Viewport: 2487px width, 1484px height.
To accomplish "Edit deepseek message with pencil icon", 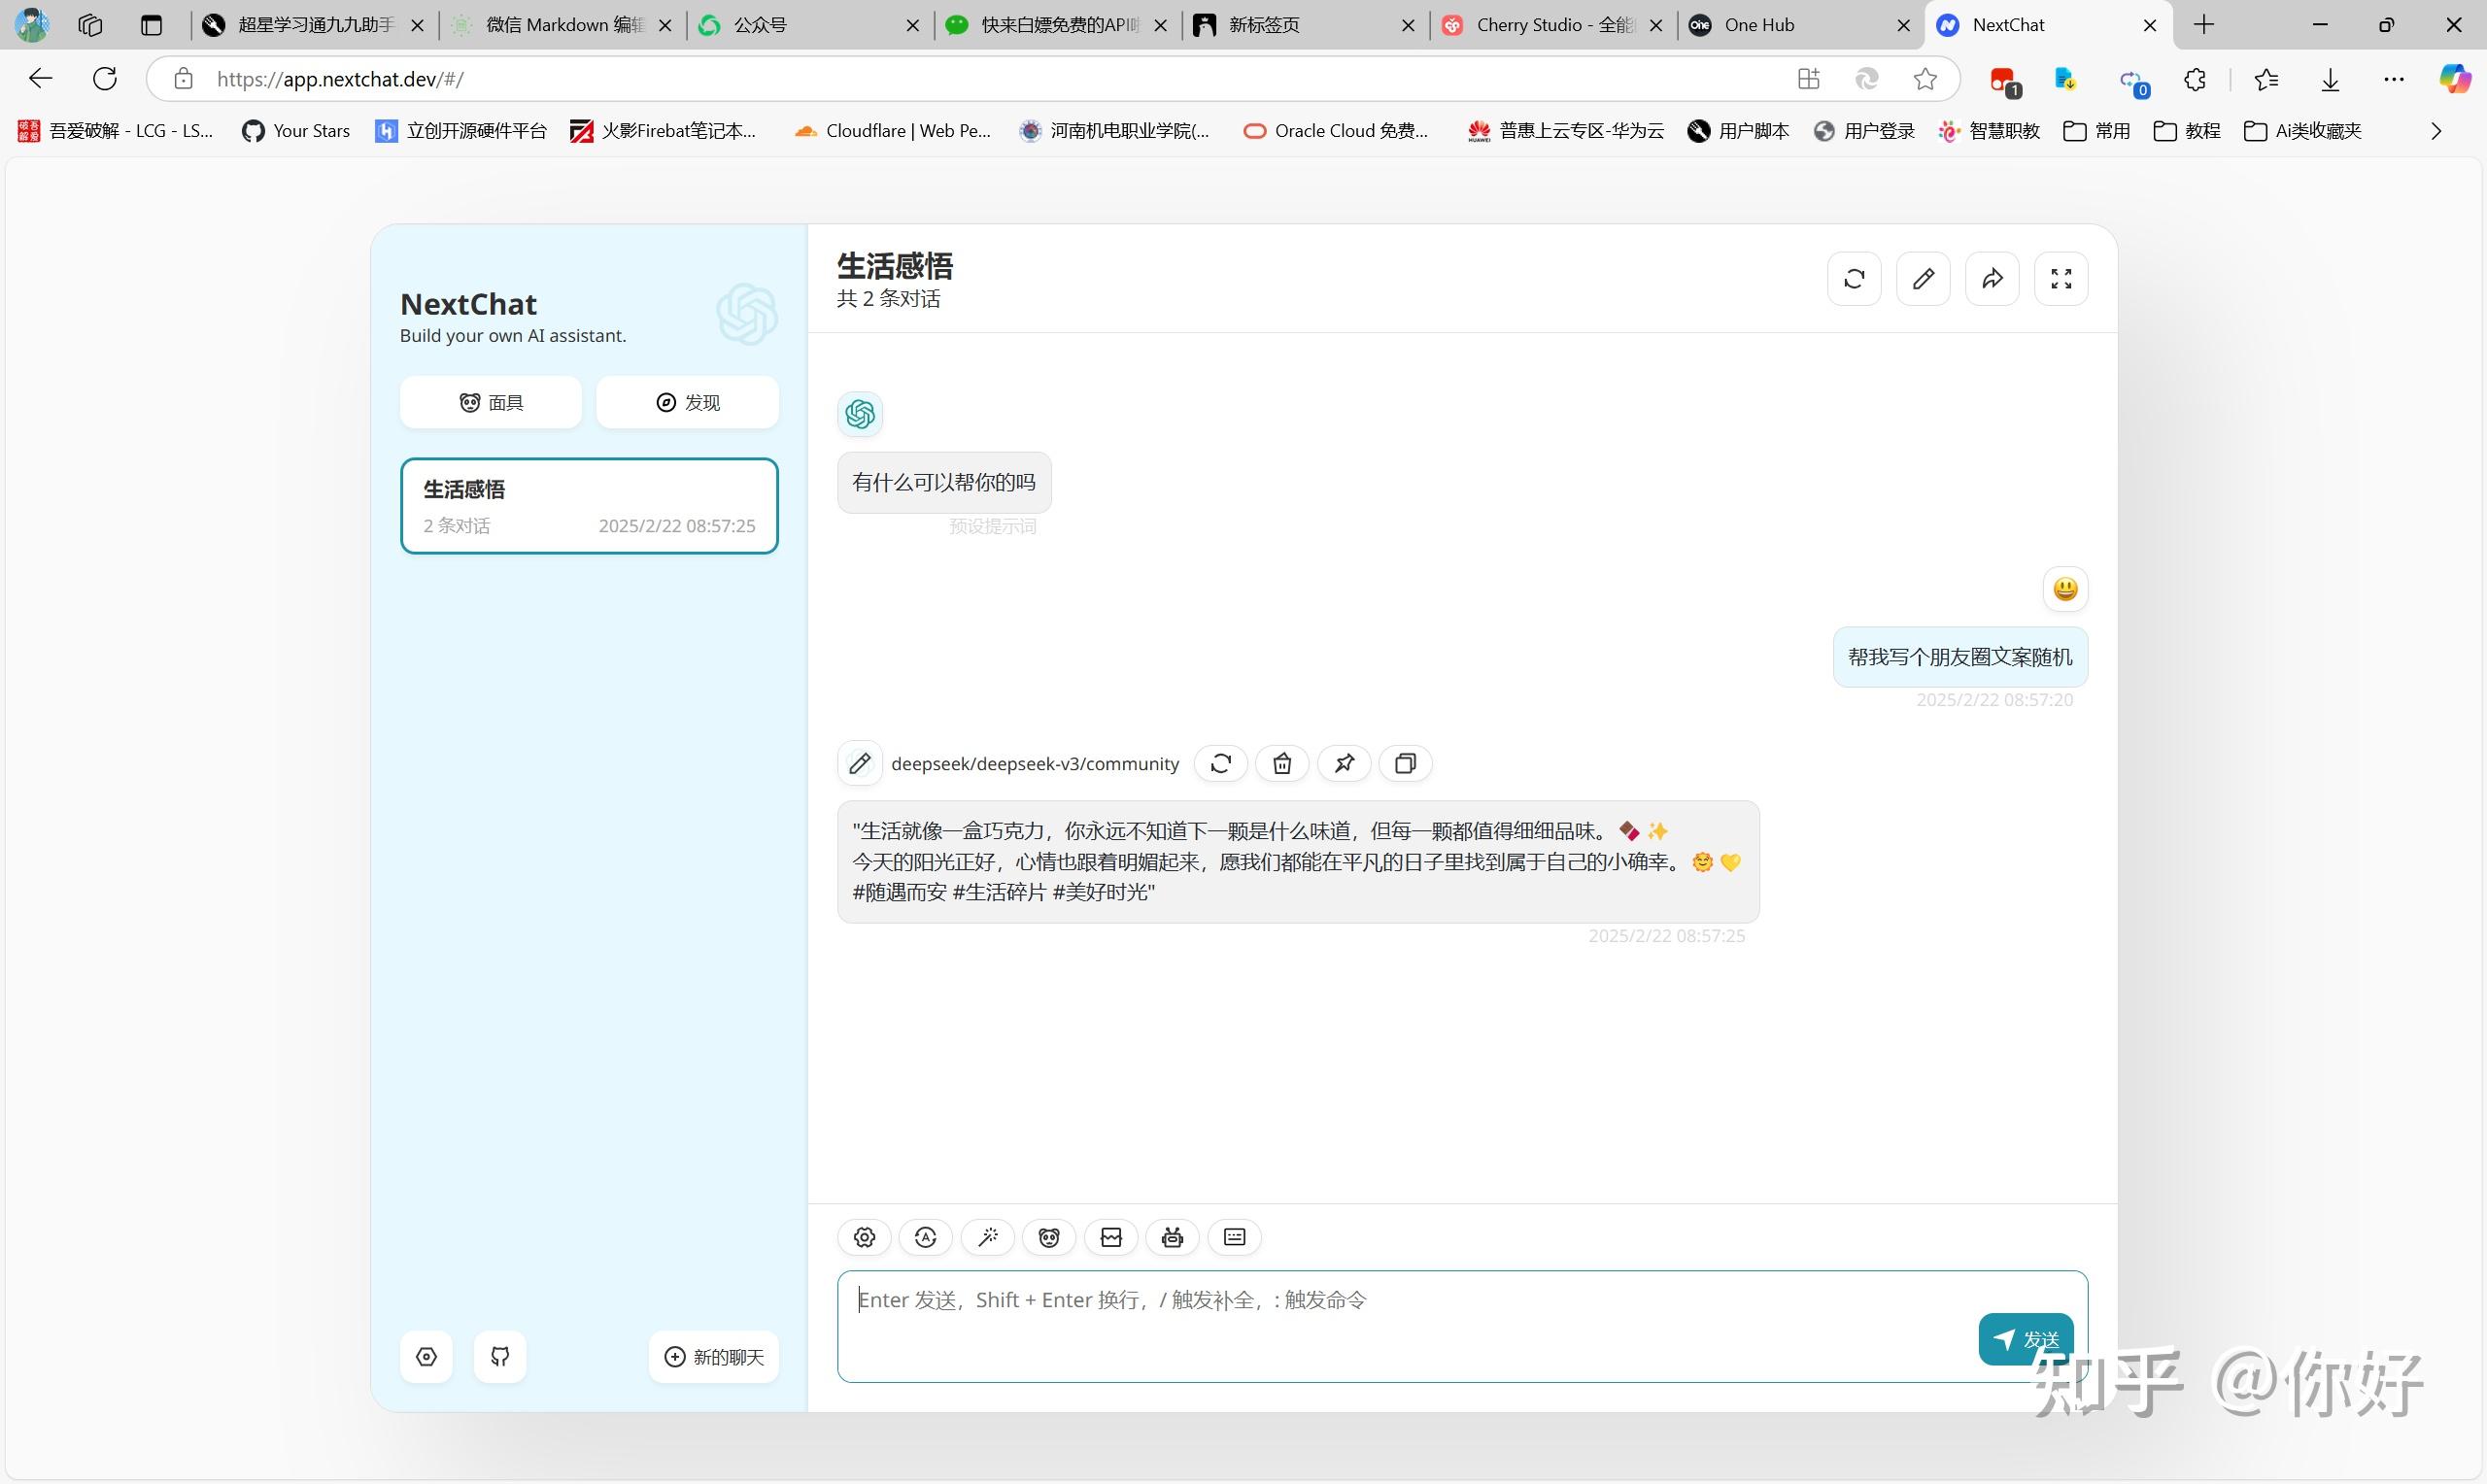I will (860, 764).
